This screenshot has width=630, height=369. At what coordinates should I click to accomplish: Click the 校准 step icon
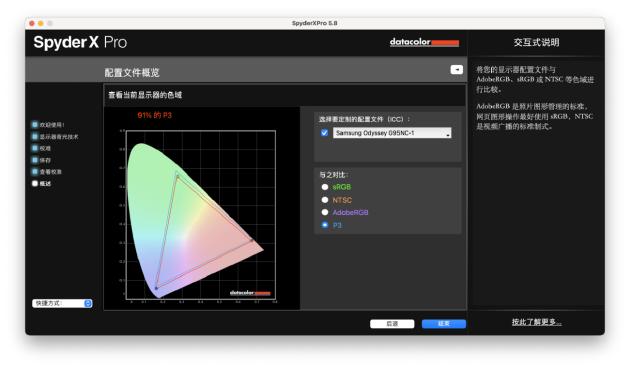coord(35,148)
